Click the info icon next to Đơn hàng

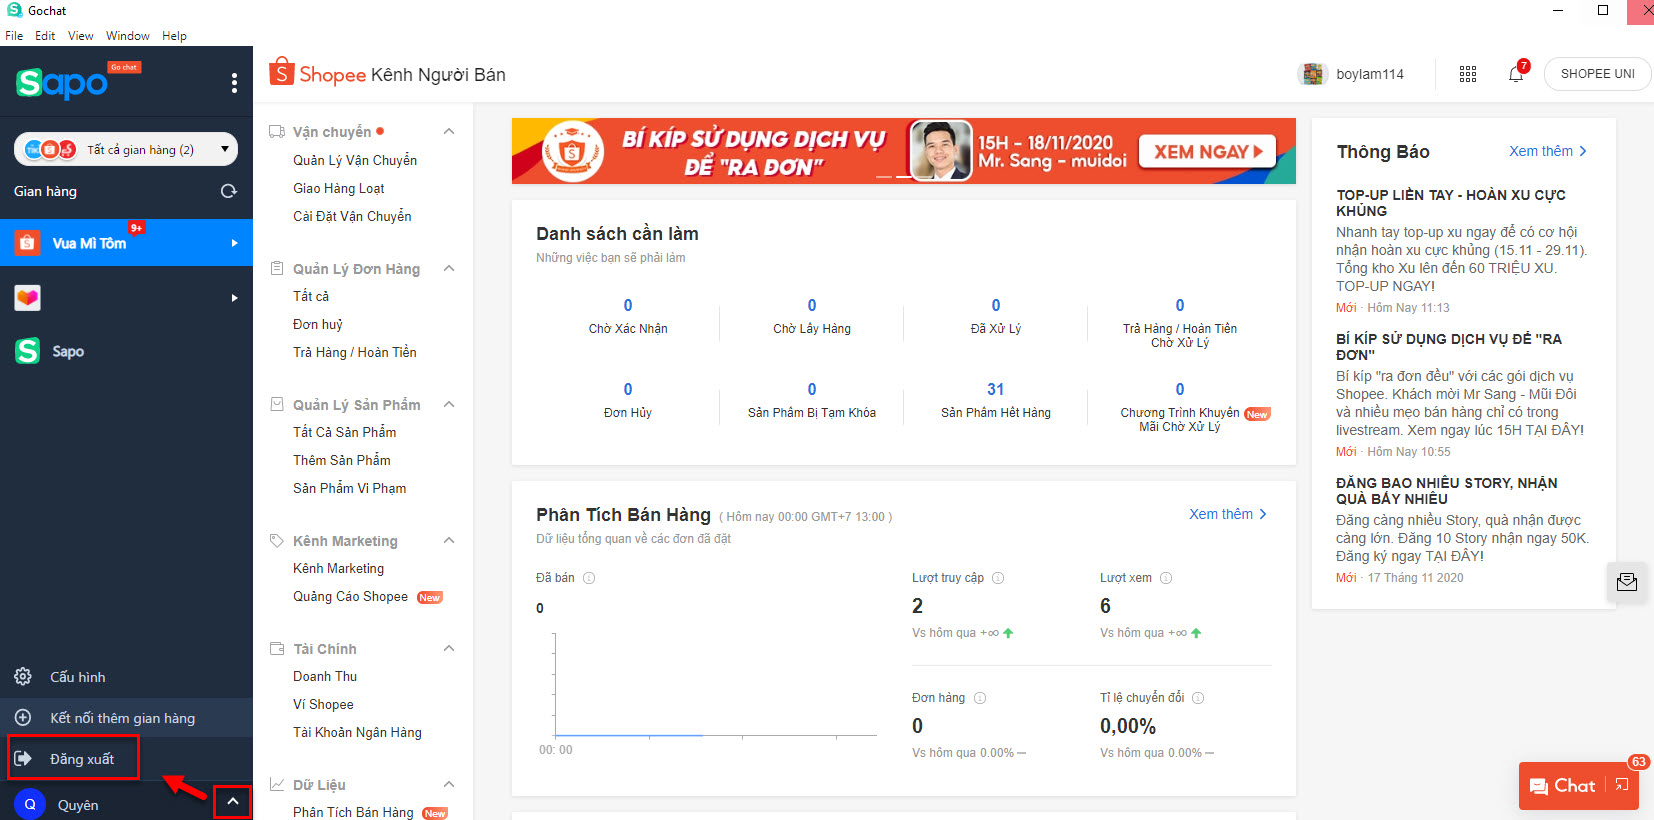tap(980, 698)
